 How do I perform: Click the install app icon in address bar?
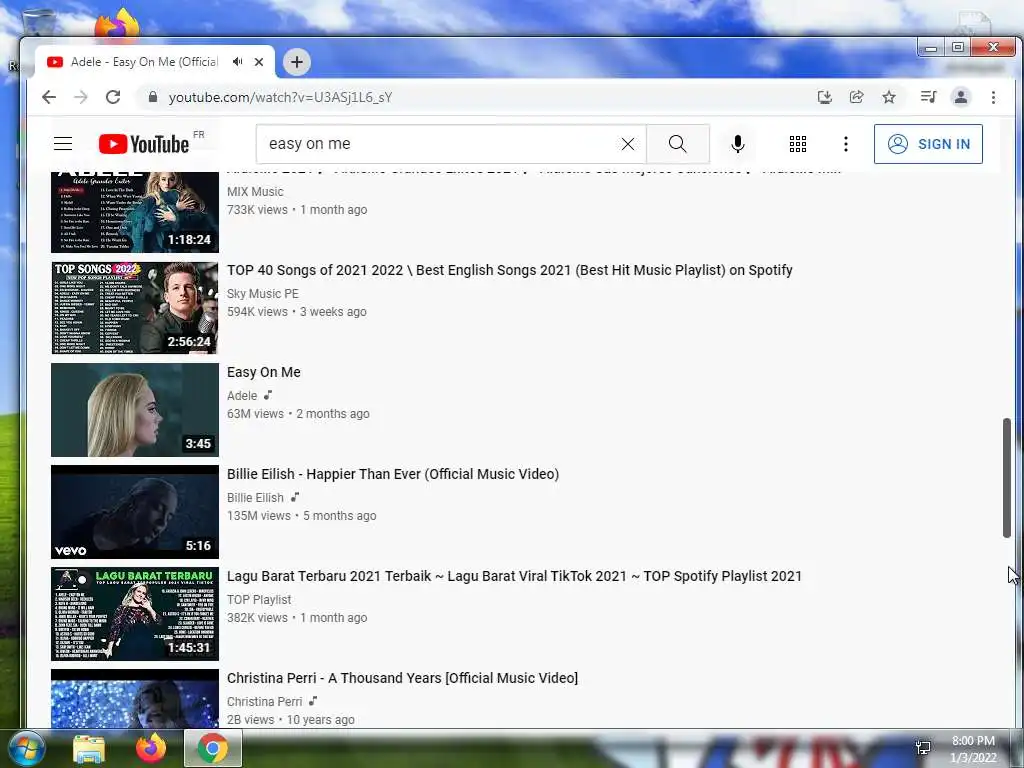point(825,97)
